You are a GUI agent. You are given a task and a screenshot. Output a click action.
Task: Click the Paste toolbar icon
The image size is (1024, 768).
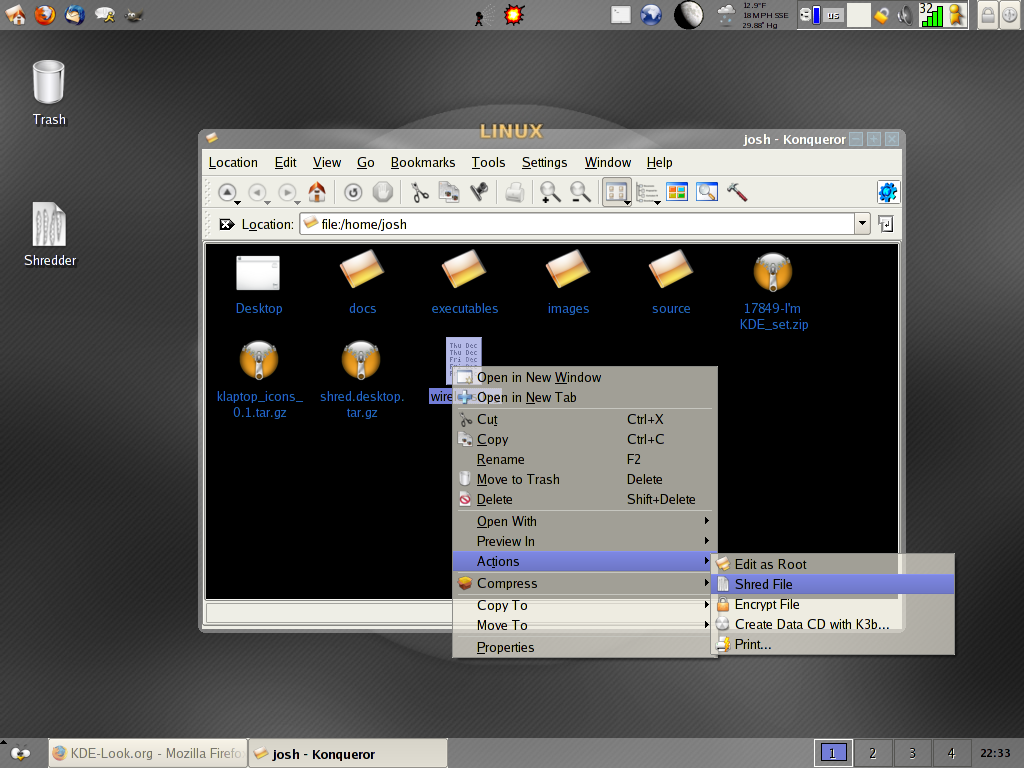(479, 192)
